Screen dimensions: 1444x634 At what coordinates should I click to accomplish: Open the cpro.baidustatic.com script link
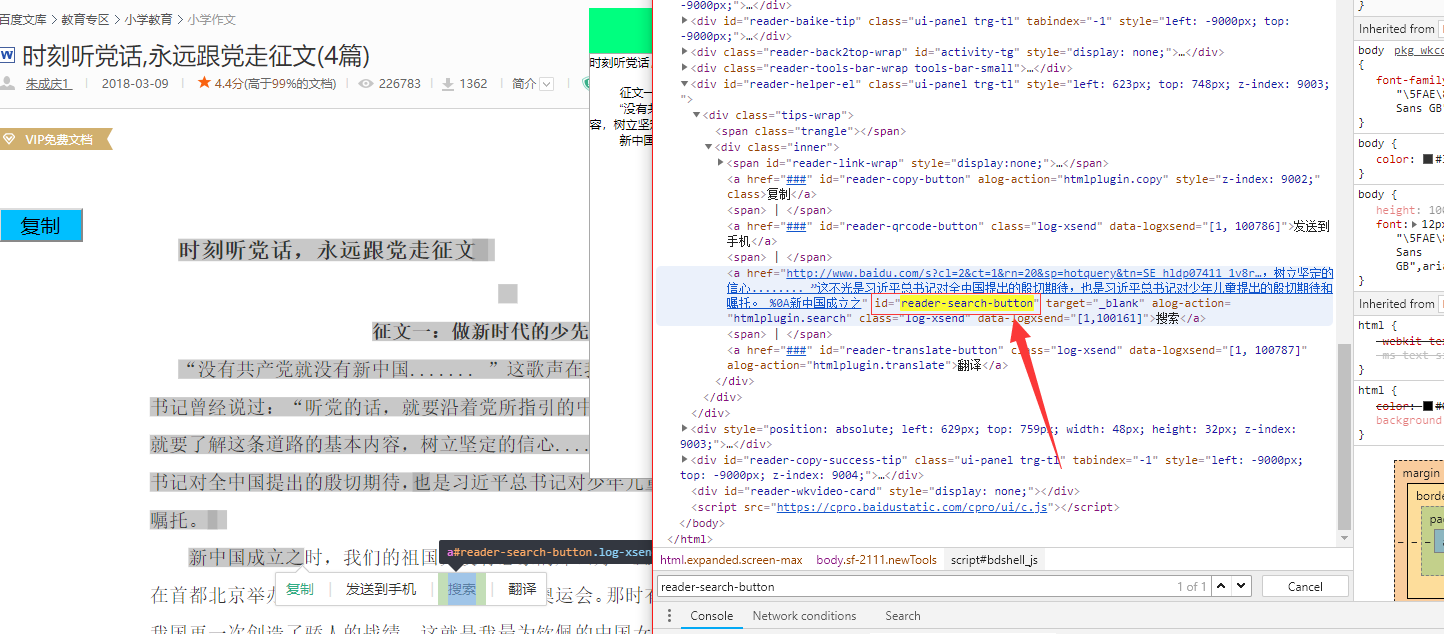click(912, 507)
